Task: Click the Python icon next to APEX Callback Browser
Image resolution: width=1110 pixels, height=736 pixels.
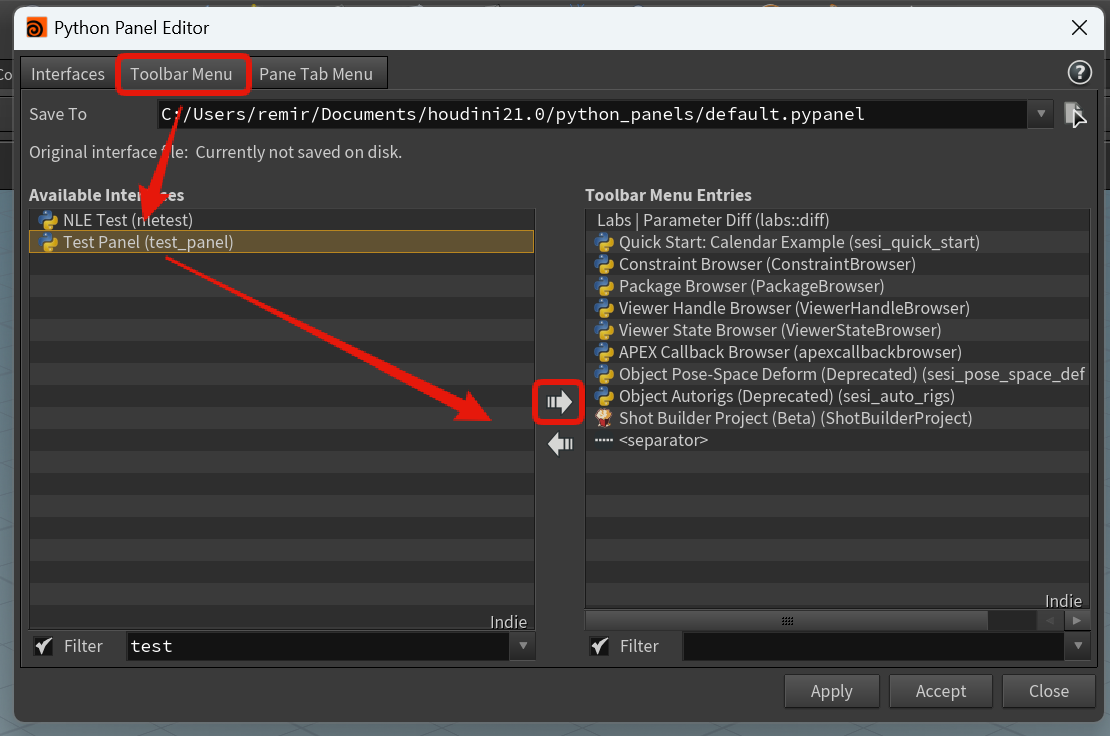Action: click(x=603, y=352)
